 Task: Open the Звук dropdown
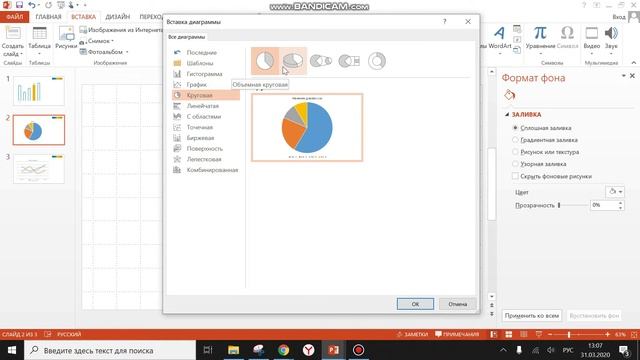[611, 40]
